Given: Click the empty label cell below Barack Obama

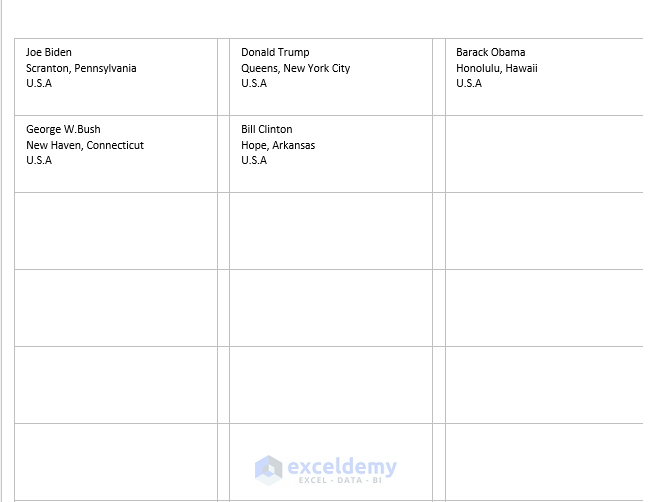Looking at the screenshot, I should 544,154.
